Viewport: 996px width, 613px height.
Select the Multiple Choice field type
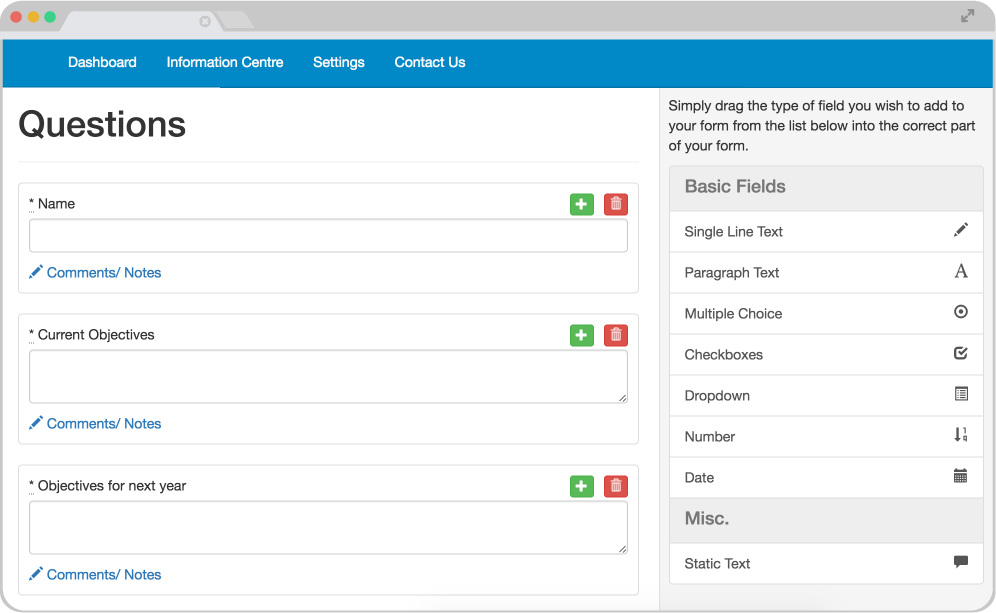click(x=826, y=314)
